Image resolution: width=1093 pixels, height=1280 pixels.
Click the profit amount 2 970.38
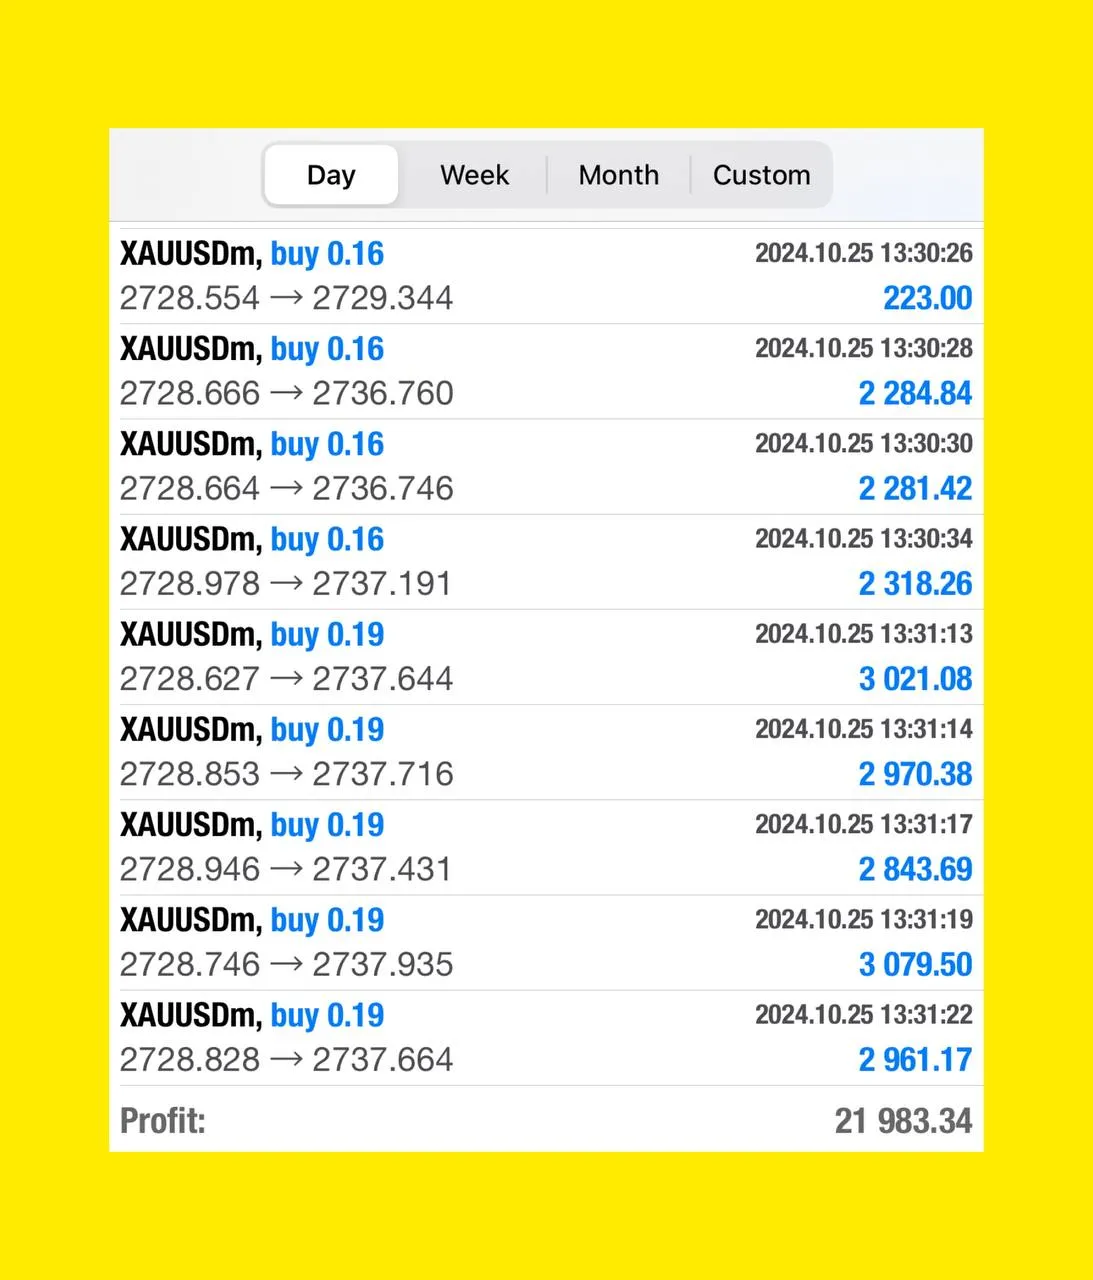coord(915,774)
